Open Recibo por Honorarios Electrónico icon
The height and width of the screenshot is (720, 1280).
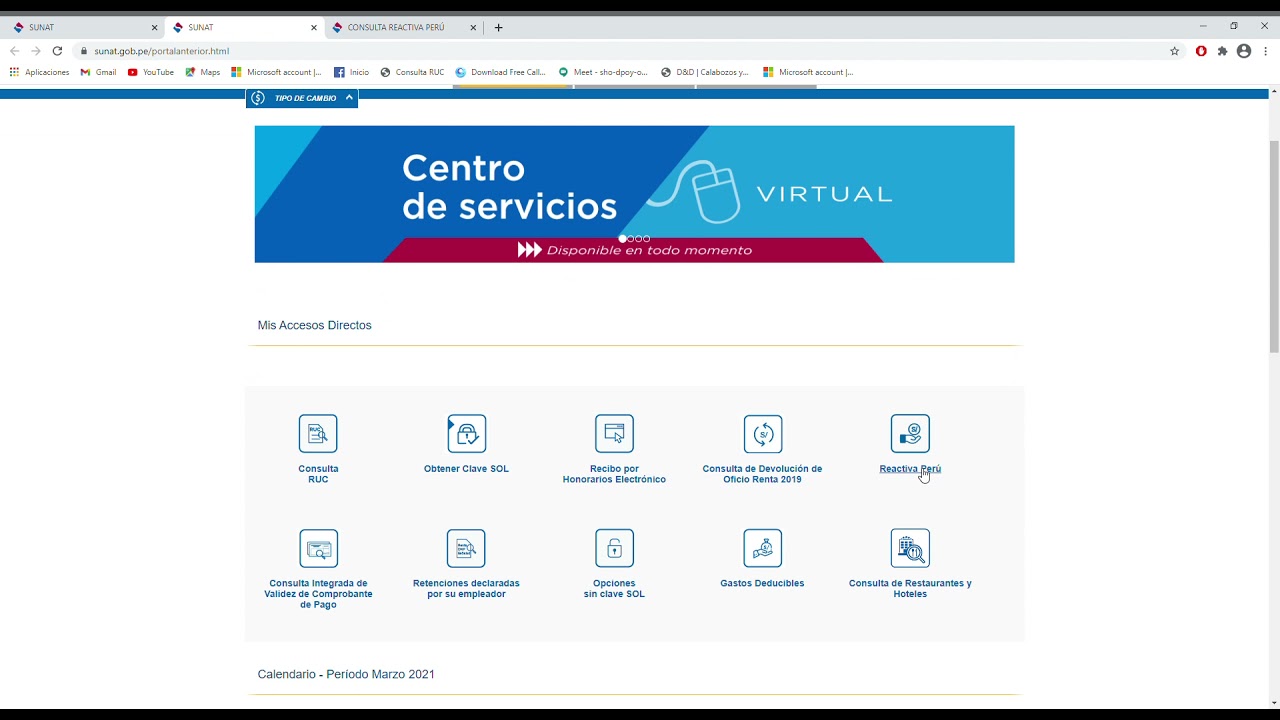(614, 434)
